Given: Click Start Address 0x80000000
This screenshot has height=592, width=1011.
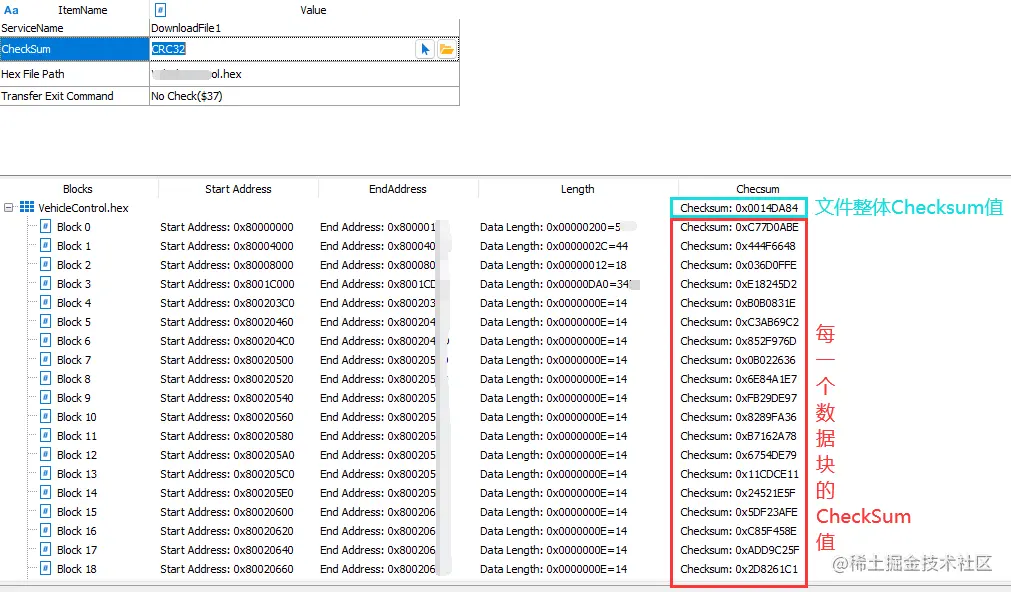Looking at the screenshot, I should point(227,227).
